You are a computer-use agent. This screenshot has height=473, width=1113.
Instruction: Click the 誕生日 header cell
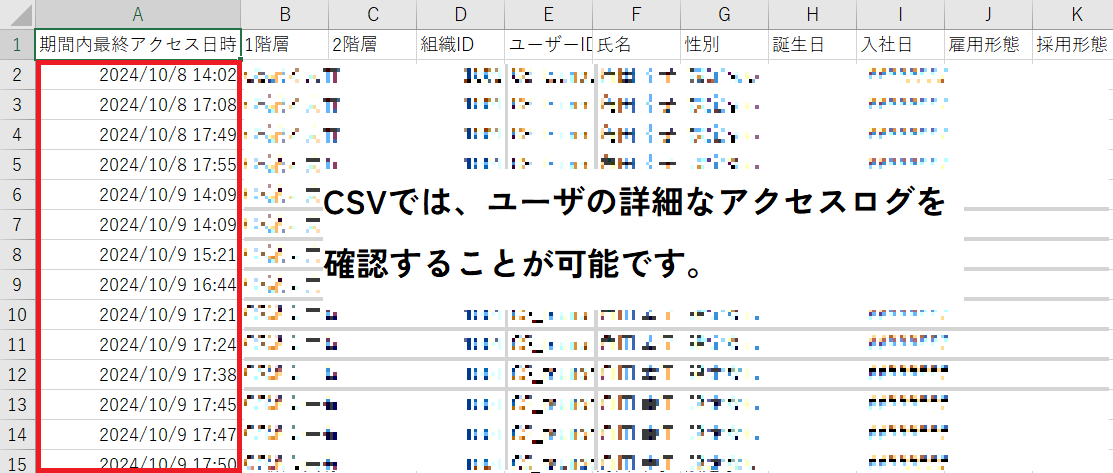point(813,45)
